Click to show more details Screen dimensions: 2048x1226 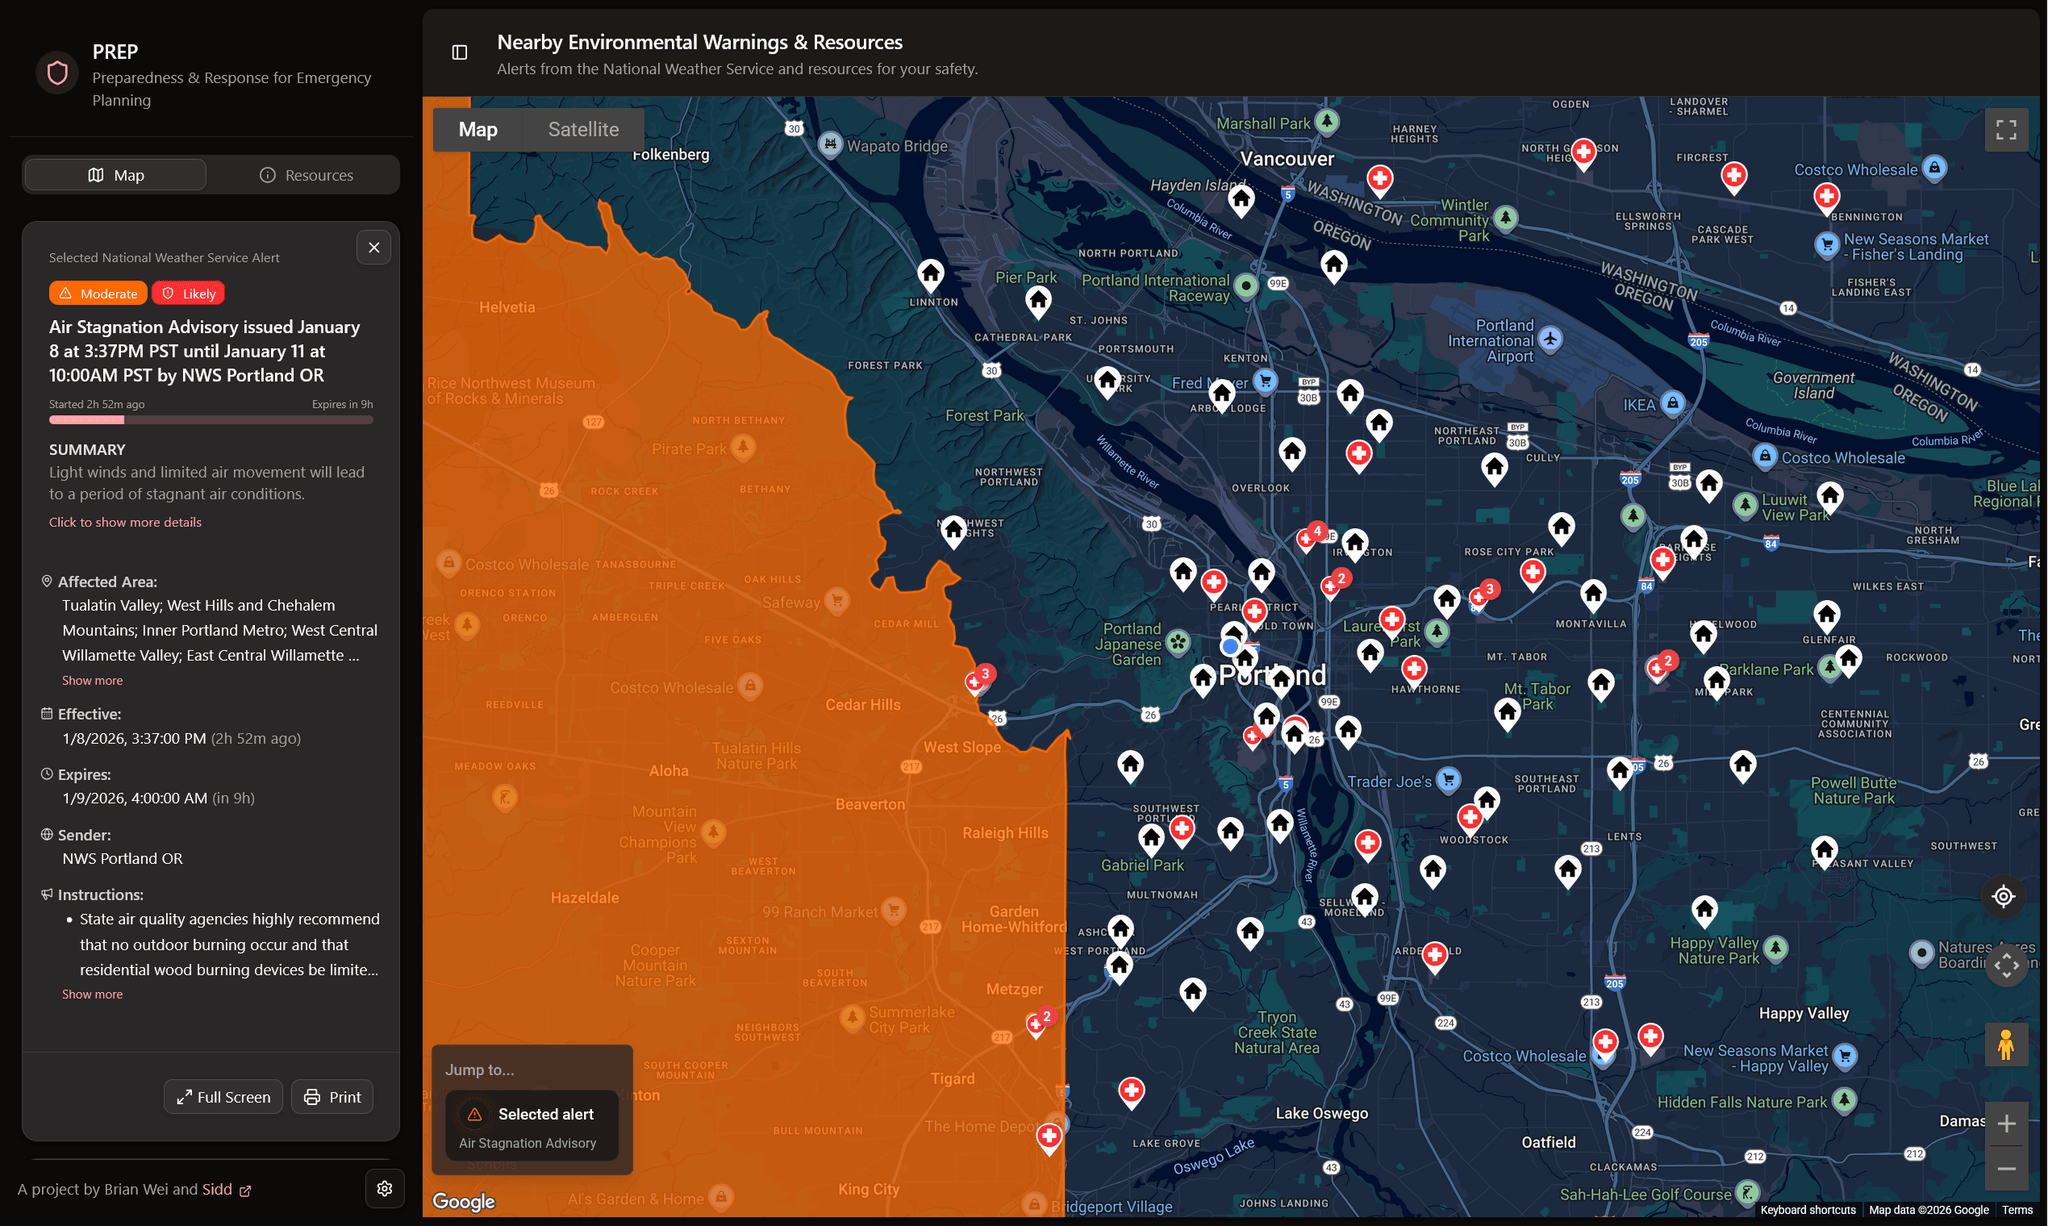pos(125,522)
